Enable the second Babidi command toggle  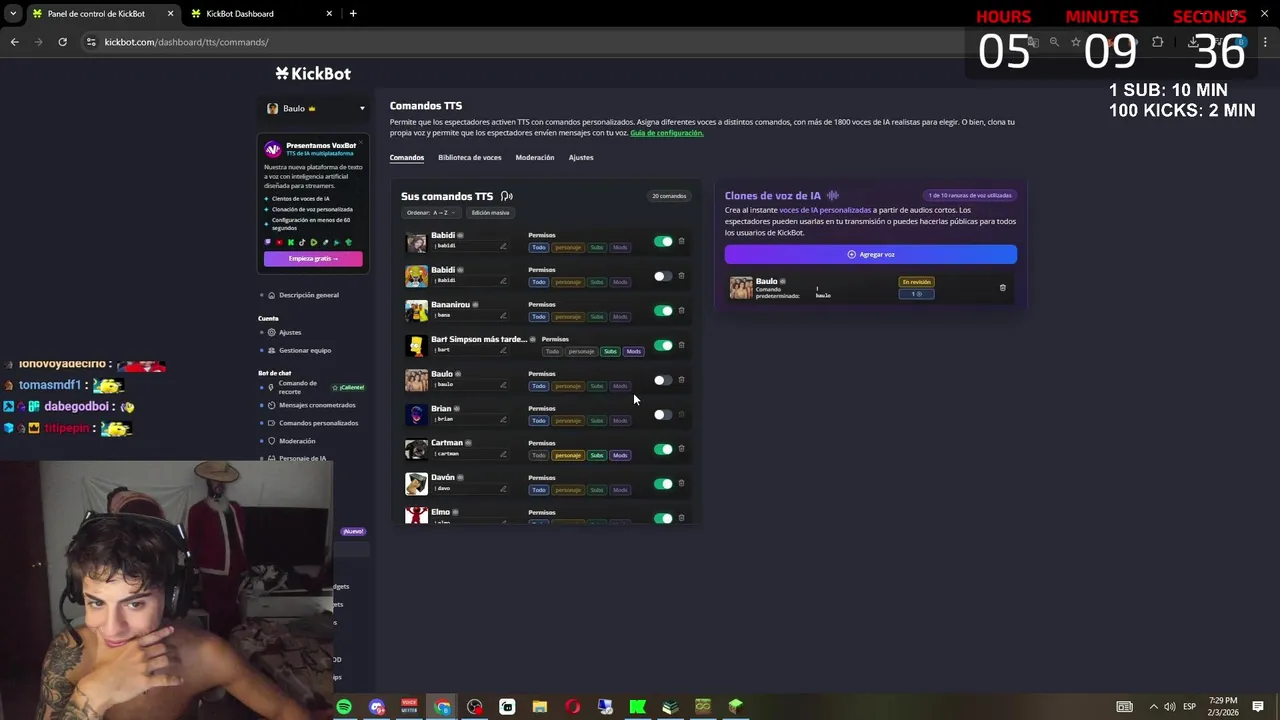click(x=663, y=276)
